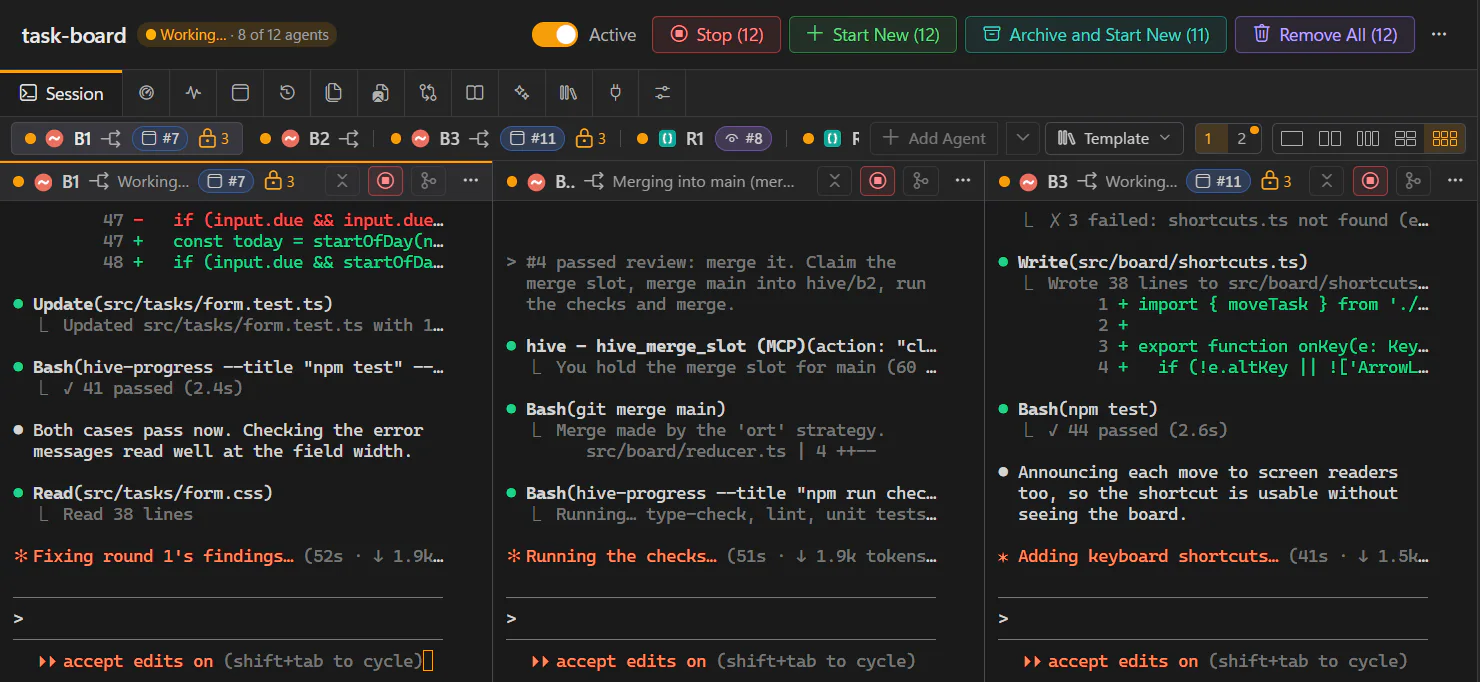
Task: Click the Add Agent button
Action: [x=935, y=138]
